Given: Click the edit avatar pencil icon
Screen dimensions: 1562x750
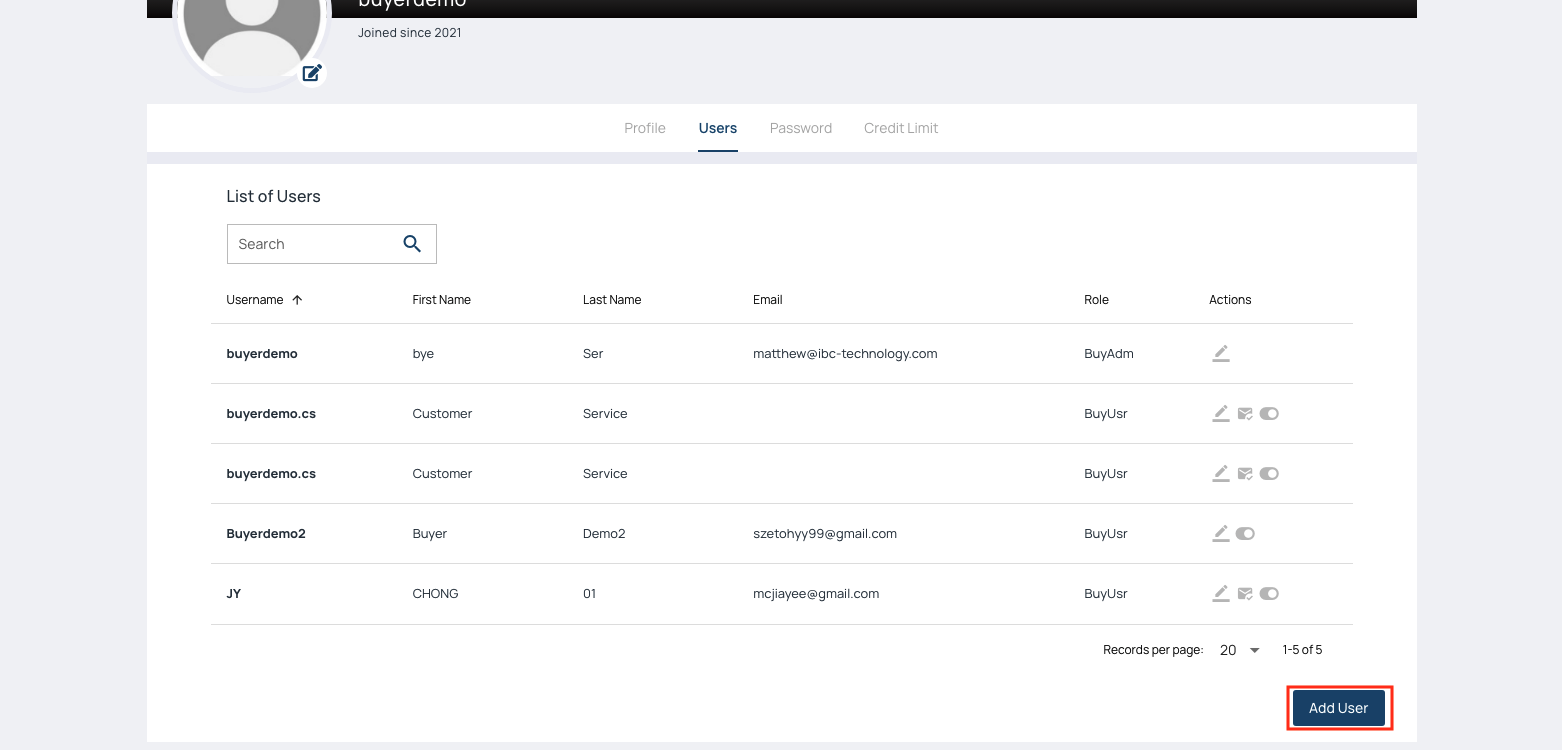Looking at the screenshot, I should 312,72.
